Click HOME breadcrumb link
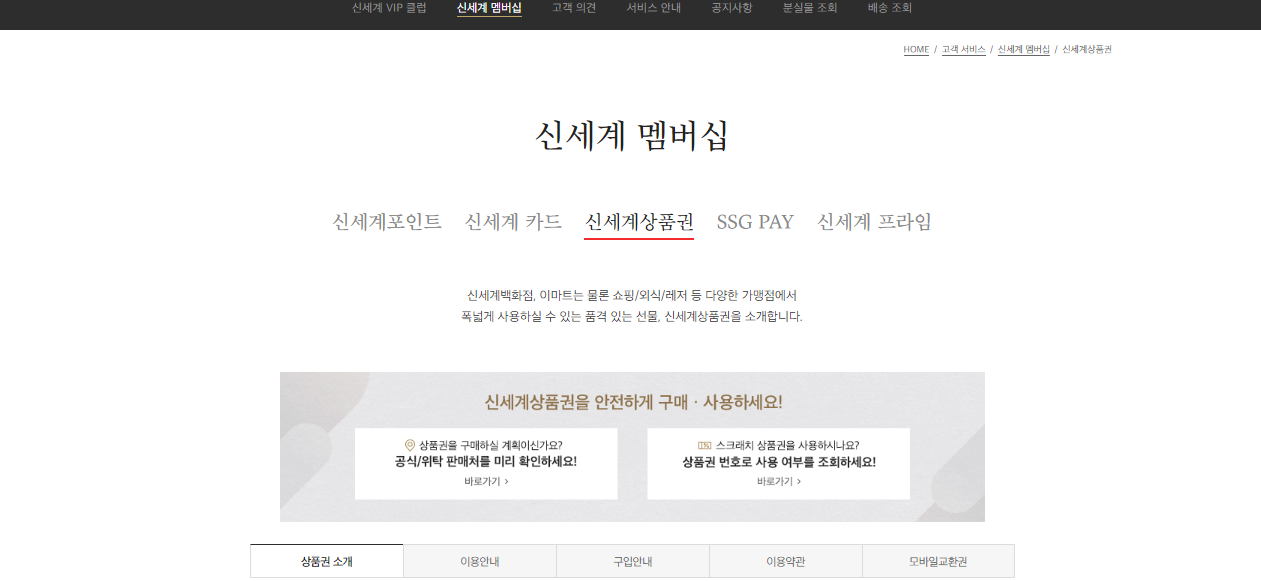The image size is (1261, 581). coord(916,49)
